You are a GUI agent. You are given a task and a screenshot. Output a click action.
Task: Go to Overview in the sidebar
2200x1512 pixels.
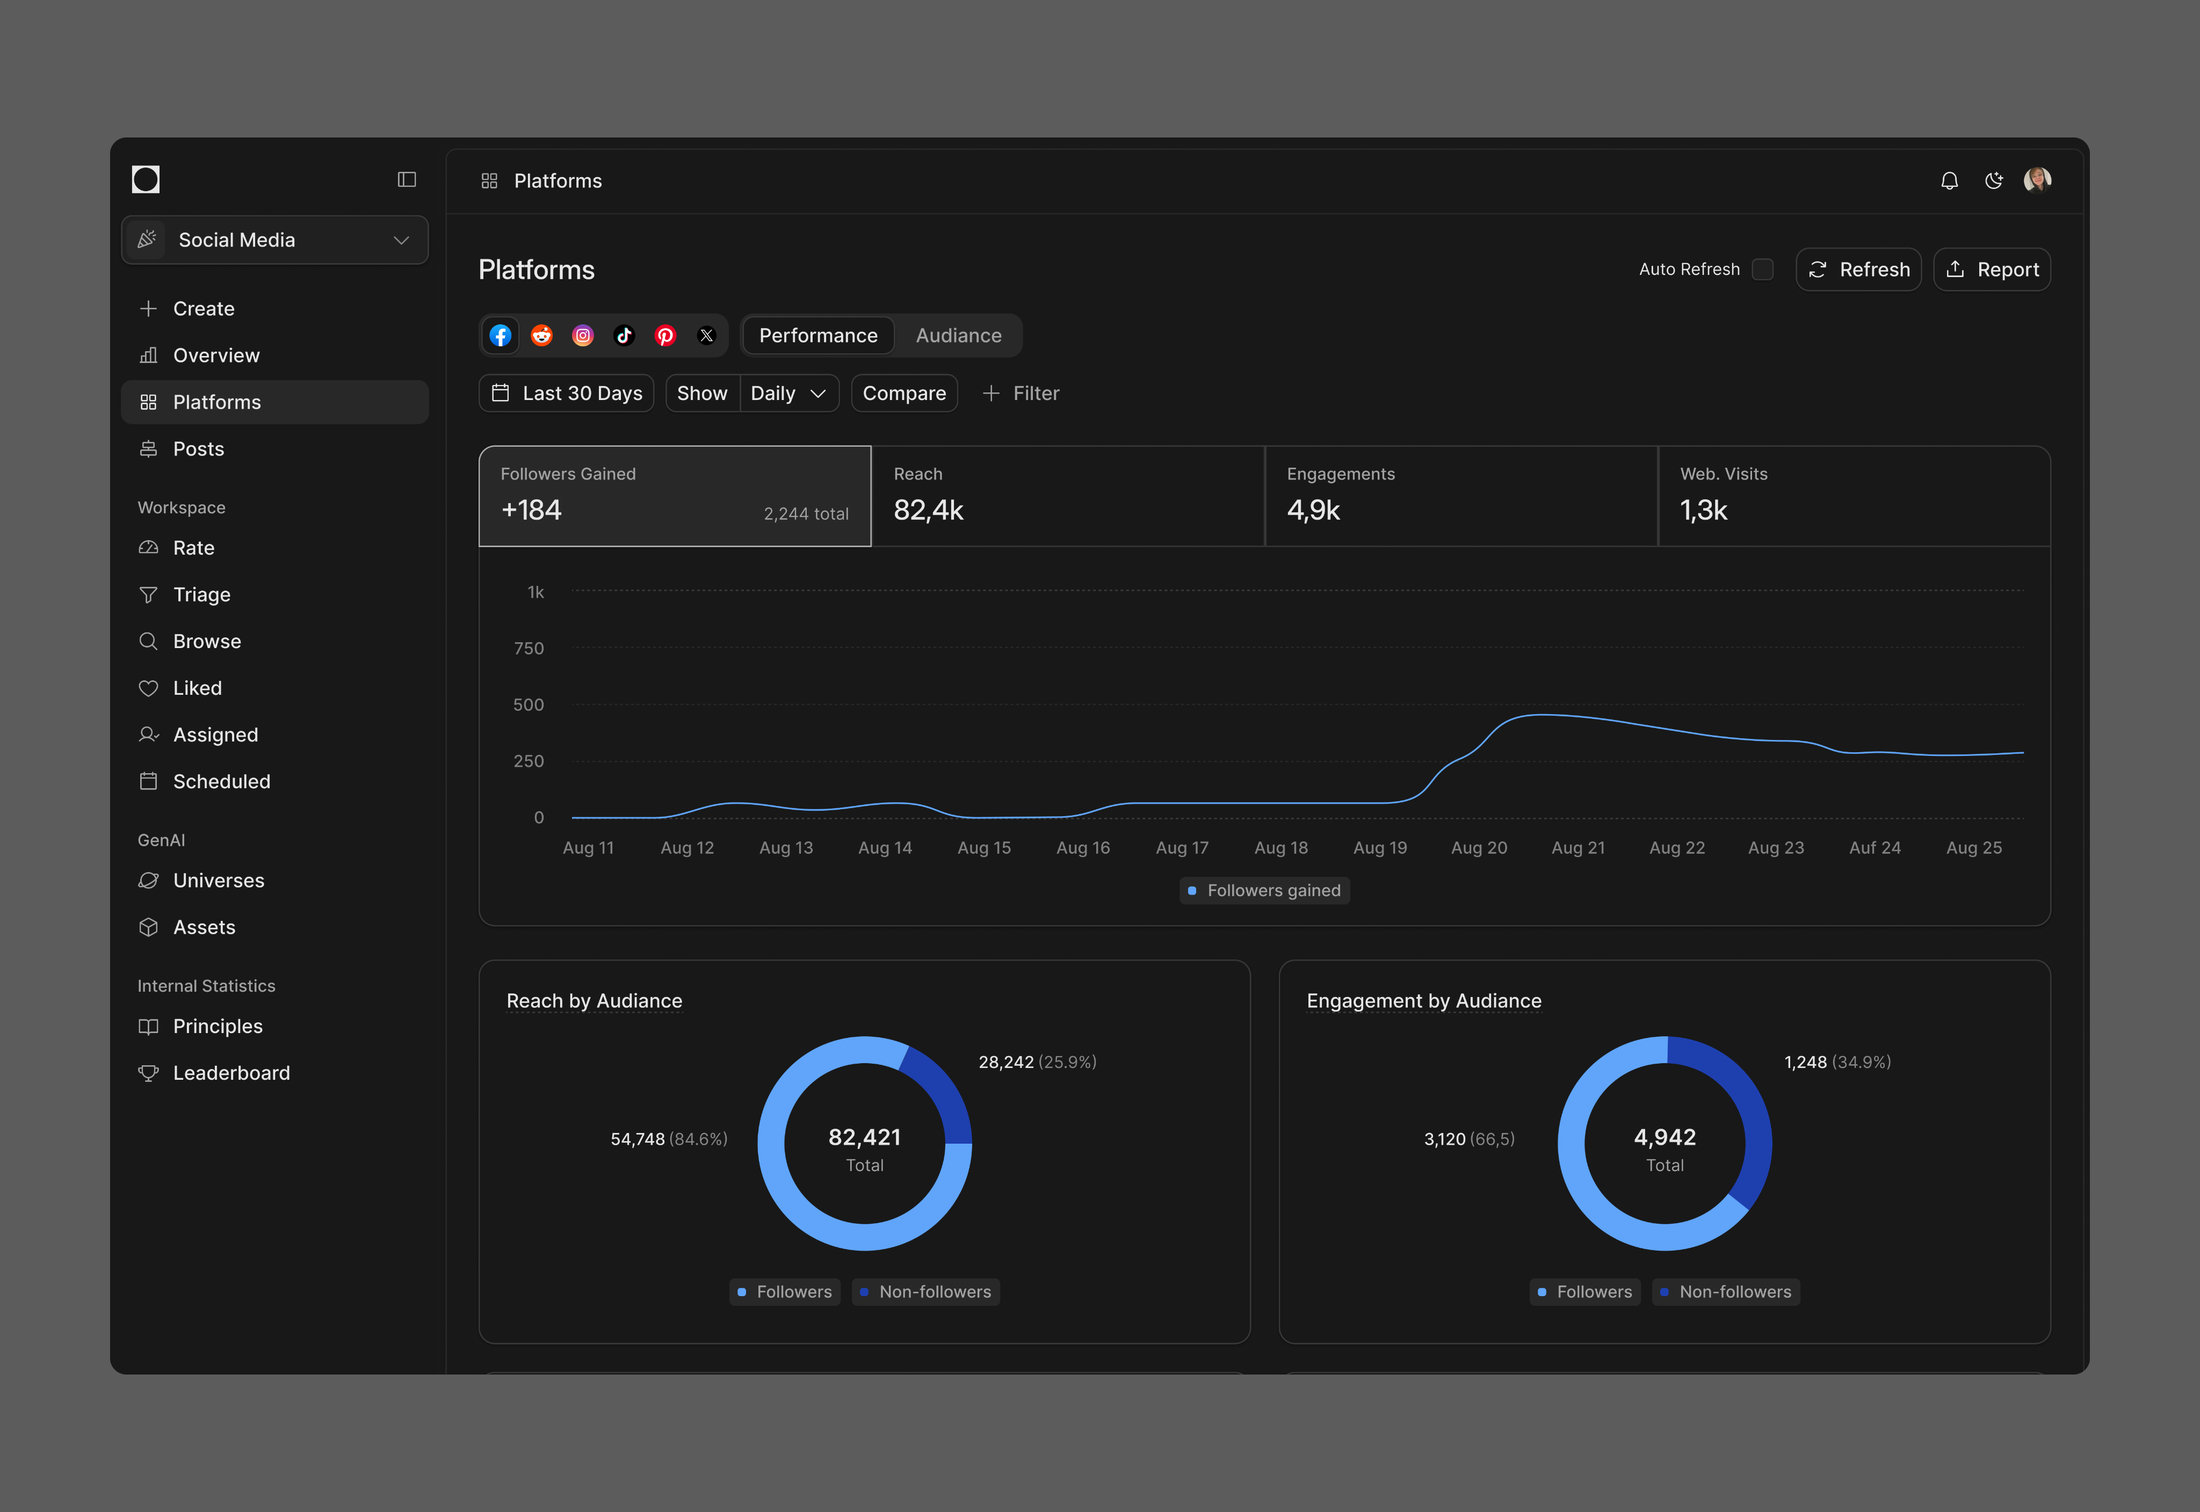tap(275, 356)
